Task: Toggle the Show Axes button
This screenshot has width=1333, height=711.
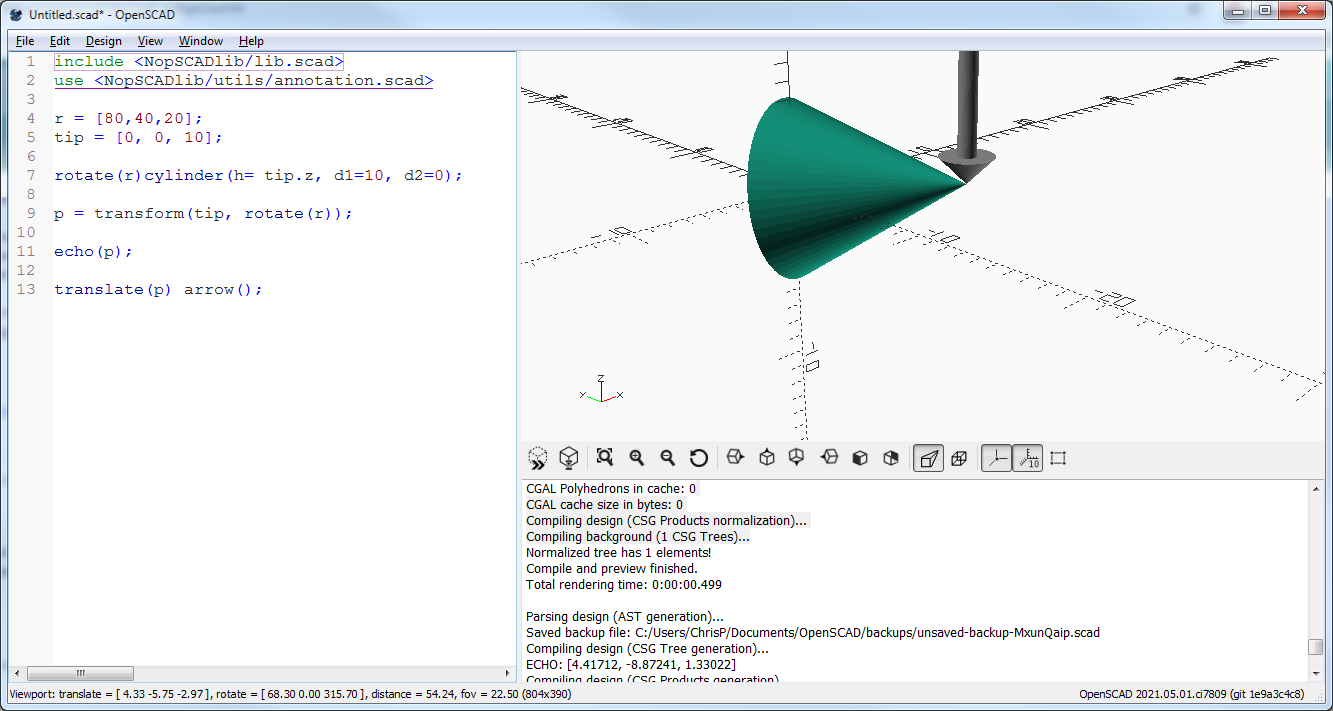Action: 996,458
